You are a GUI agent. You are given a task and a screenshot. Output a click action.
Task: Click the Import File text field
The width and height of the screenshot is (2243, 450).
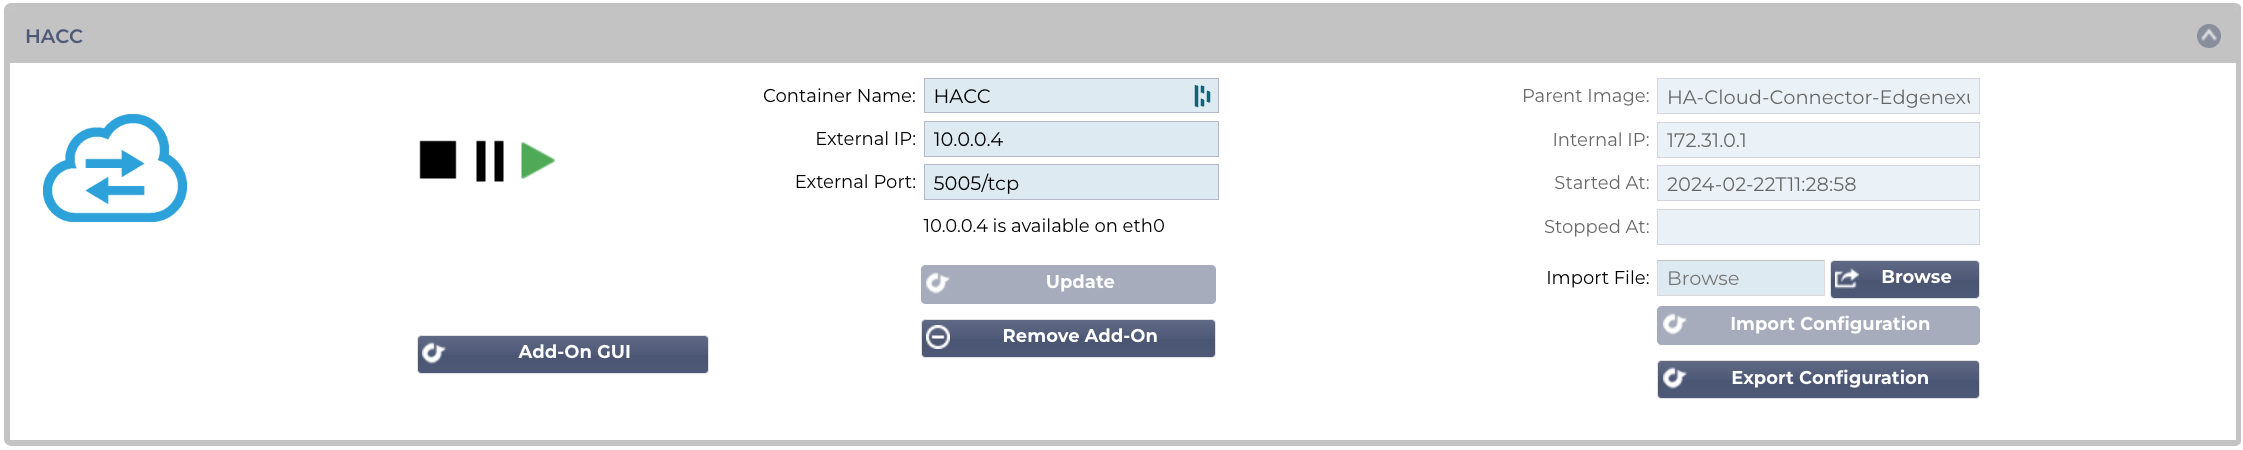(x=1741, y=279)
